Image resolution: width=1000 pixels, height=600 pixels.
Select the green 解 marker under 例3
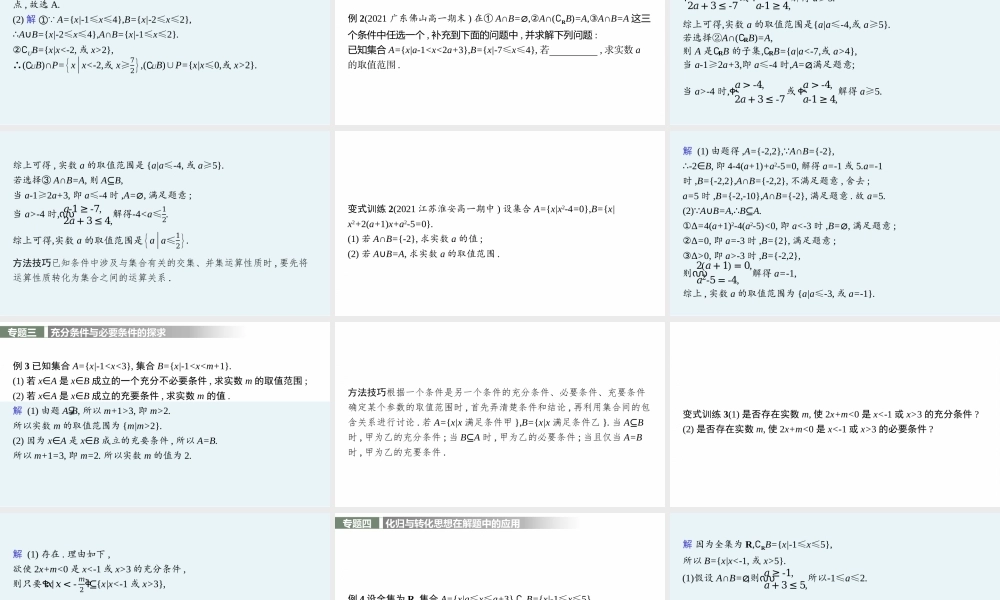pyautogui.click(x=15, y=413)
